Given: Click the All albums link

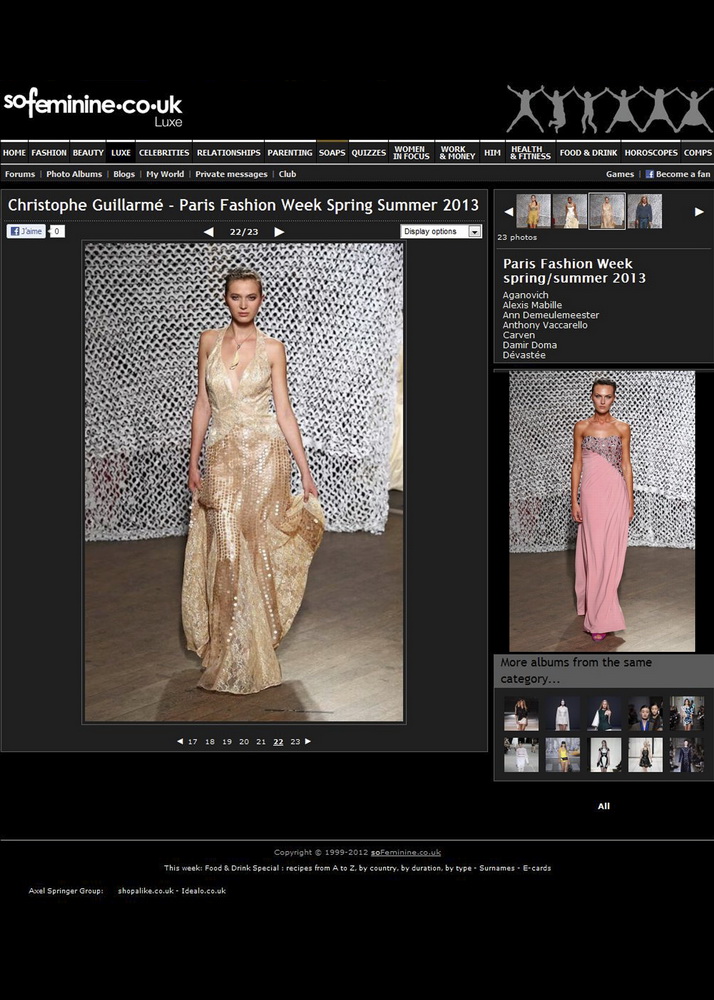Looking at the screenshot, I should click(603, 806).
